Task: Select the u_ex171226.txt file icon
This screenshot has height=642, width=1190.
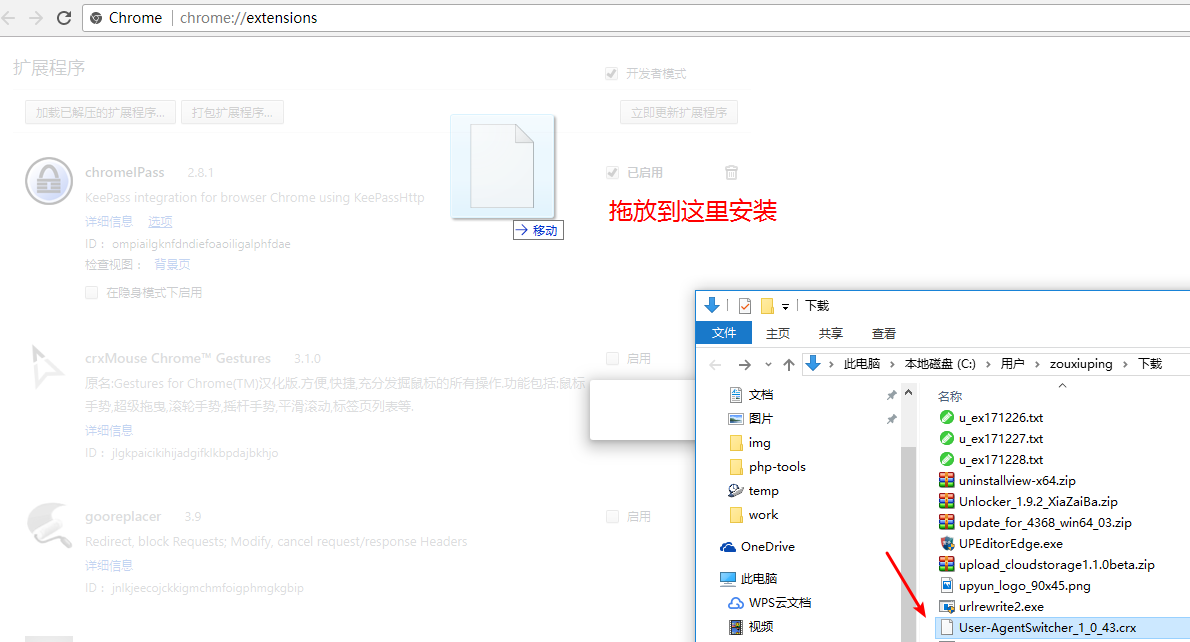Action: pos(946,417)
